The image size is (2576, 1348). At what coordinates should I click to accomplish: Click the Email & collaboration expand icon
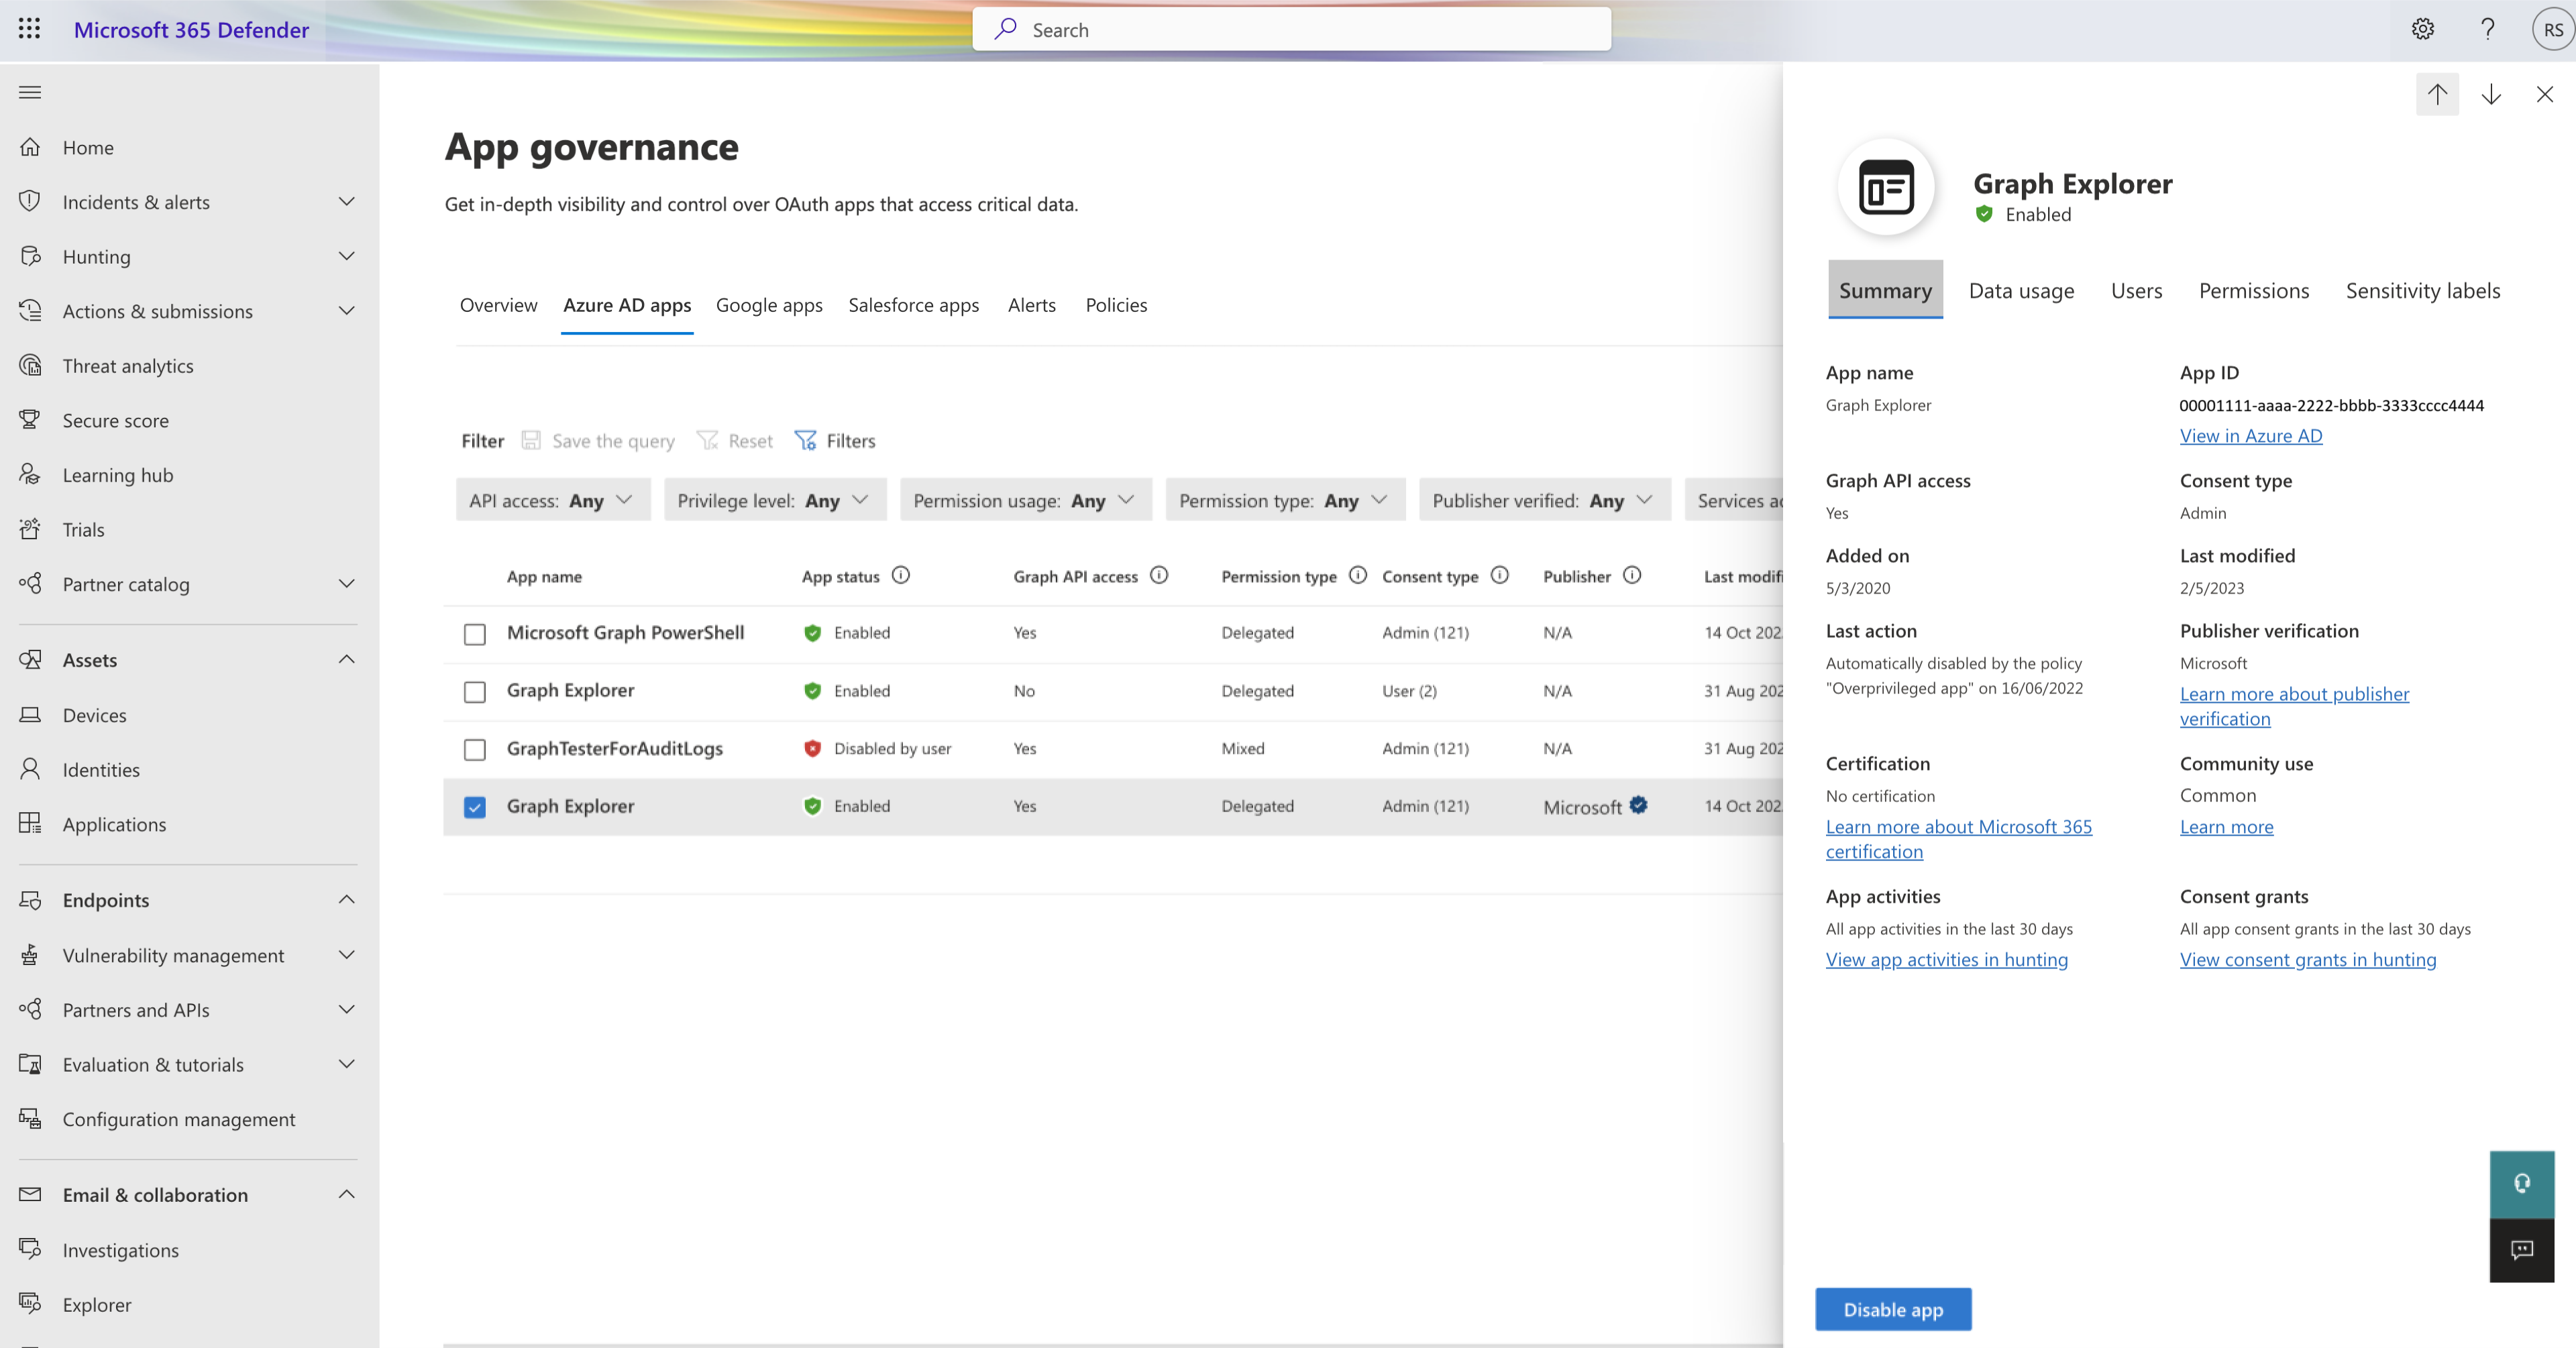(x=346, y=1194)
